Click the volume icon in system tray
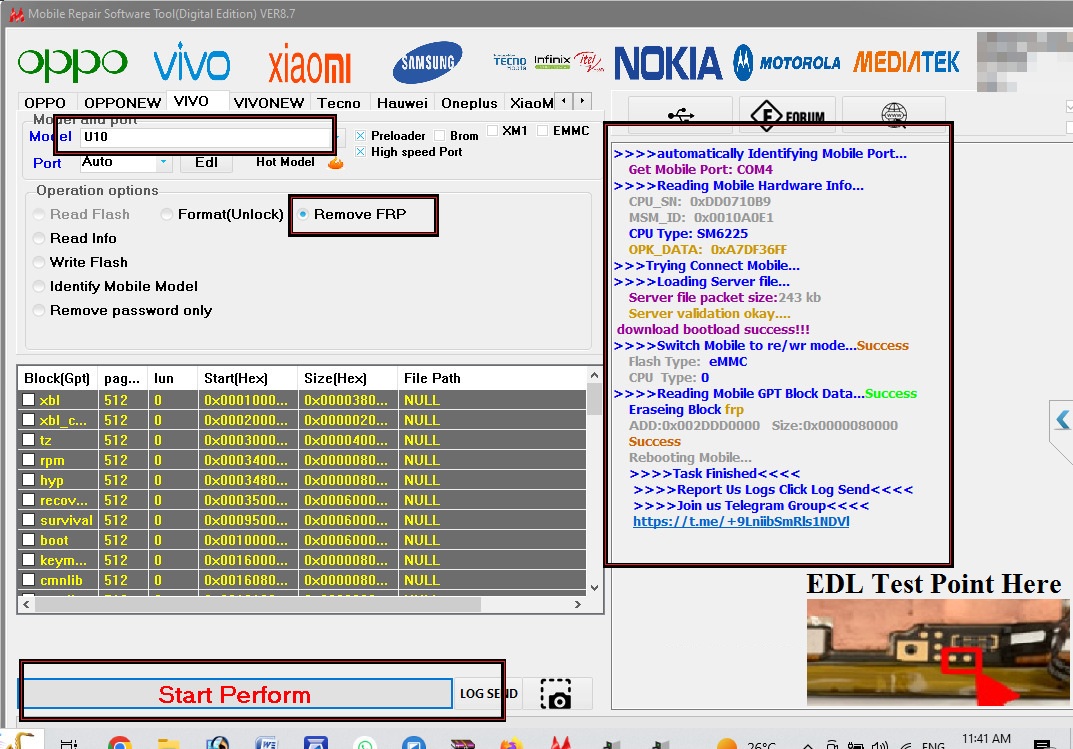 (x=880, y=745)
